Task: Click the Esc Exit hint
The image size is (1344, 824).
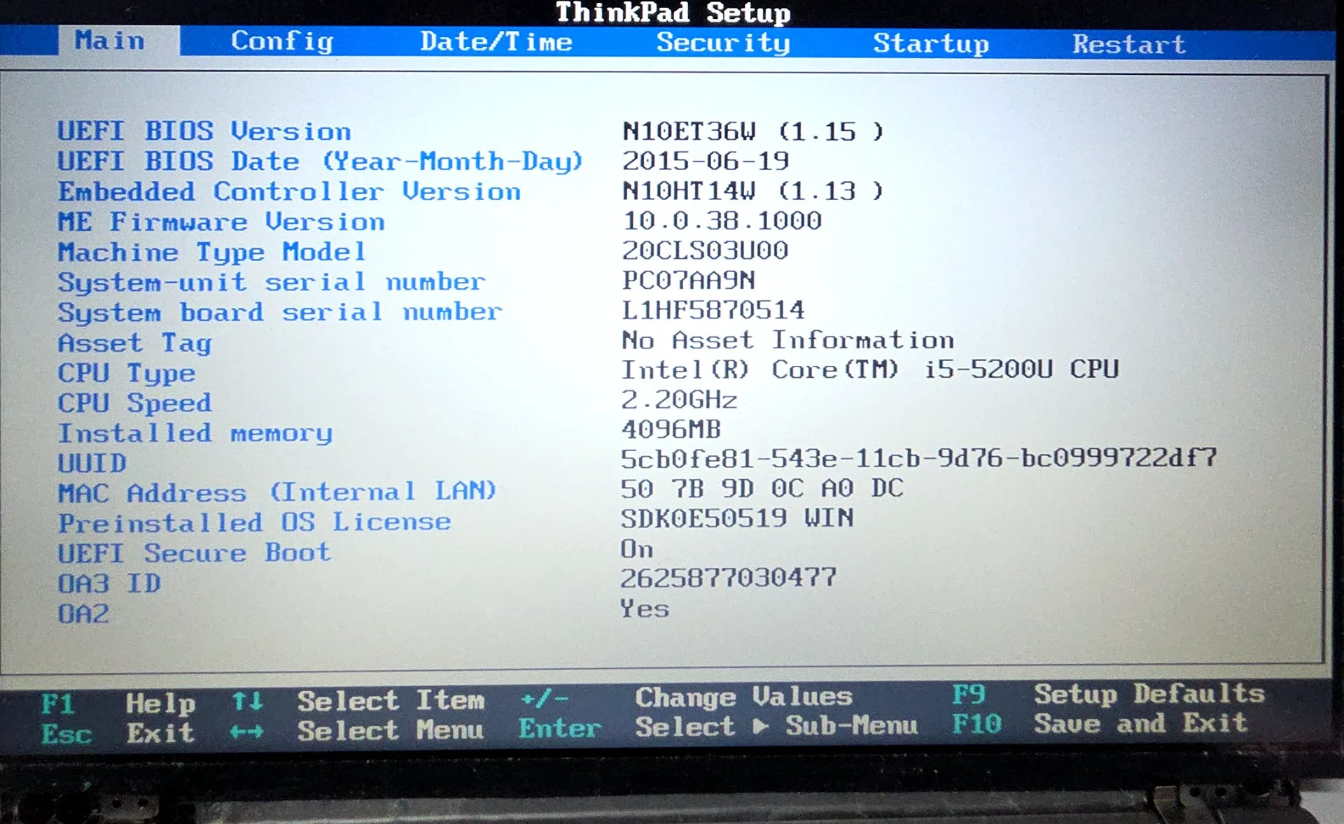Action: click(x=118, y=734)
